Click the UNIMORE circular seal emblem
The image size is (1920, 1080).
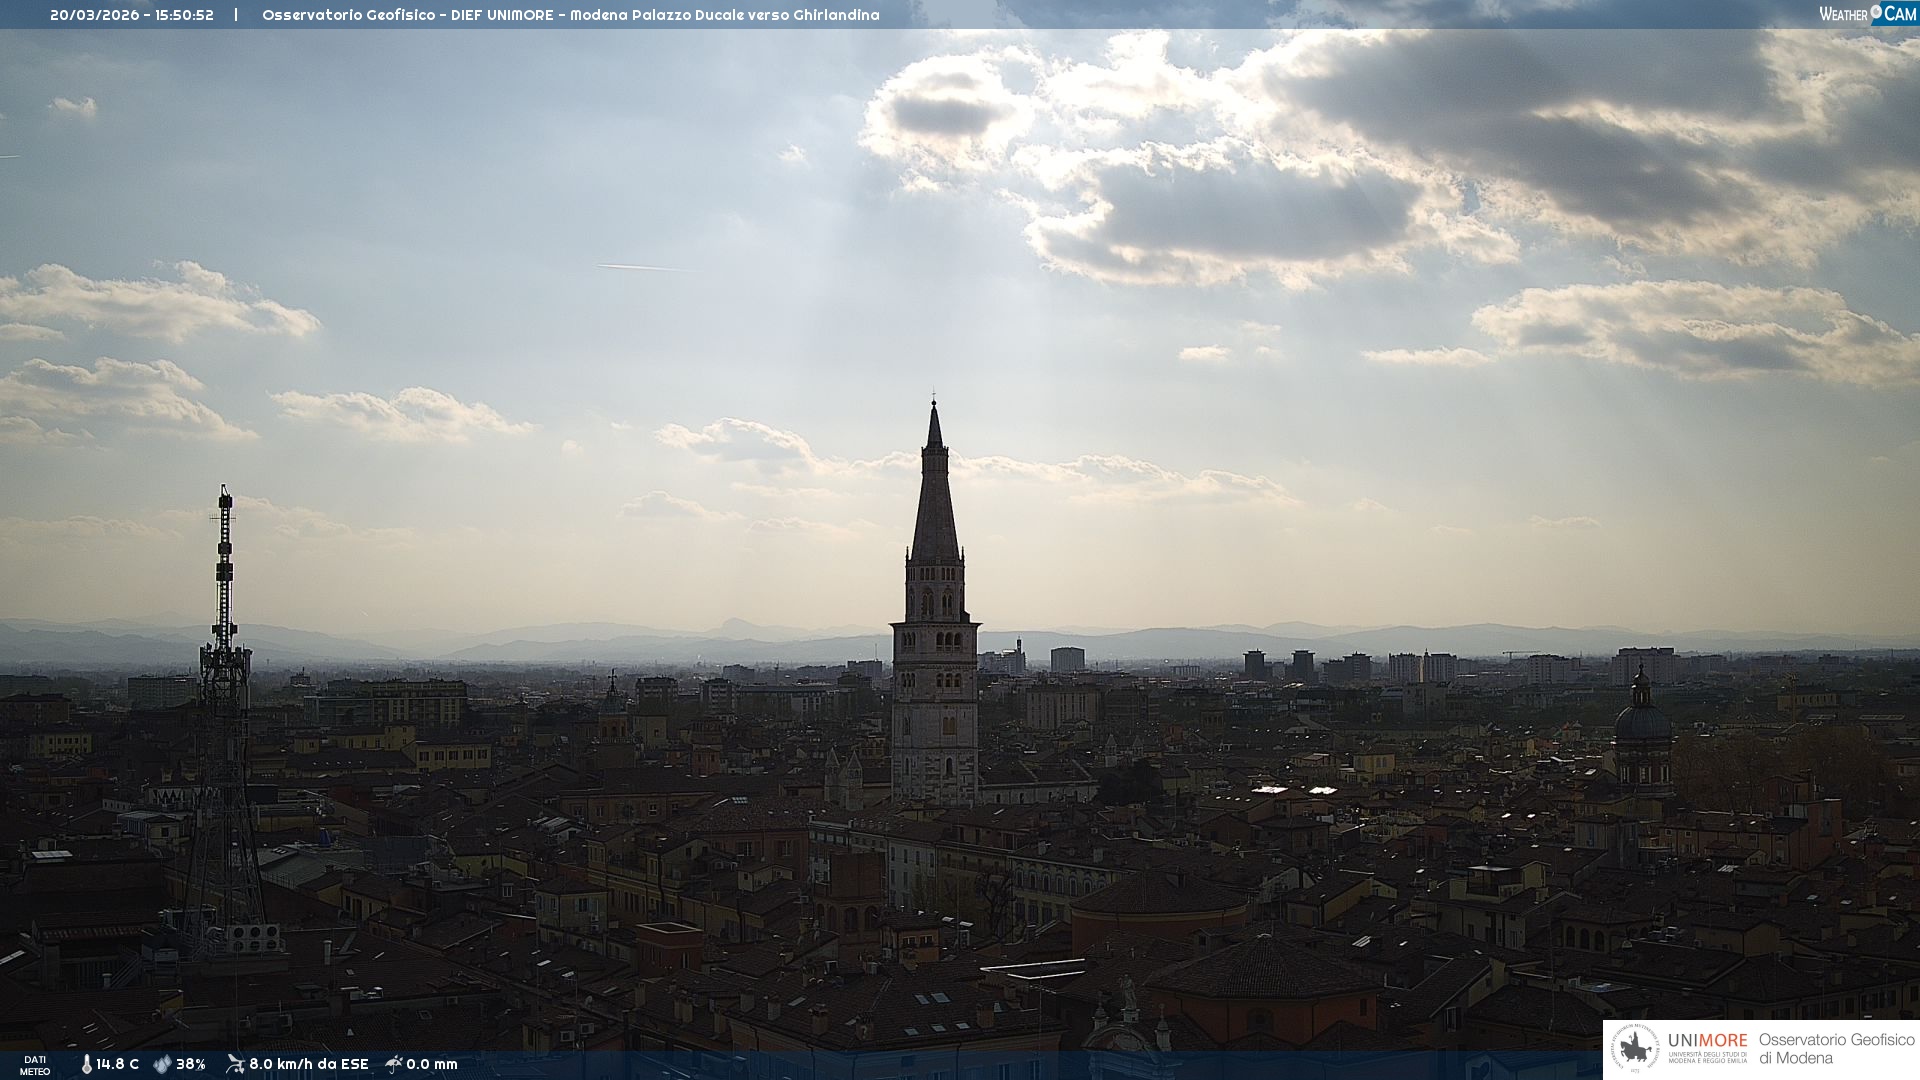pyautogui.click(x=1635, y=1048)
